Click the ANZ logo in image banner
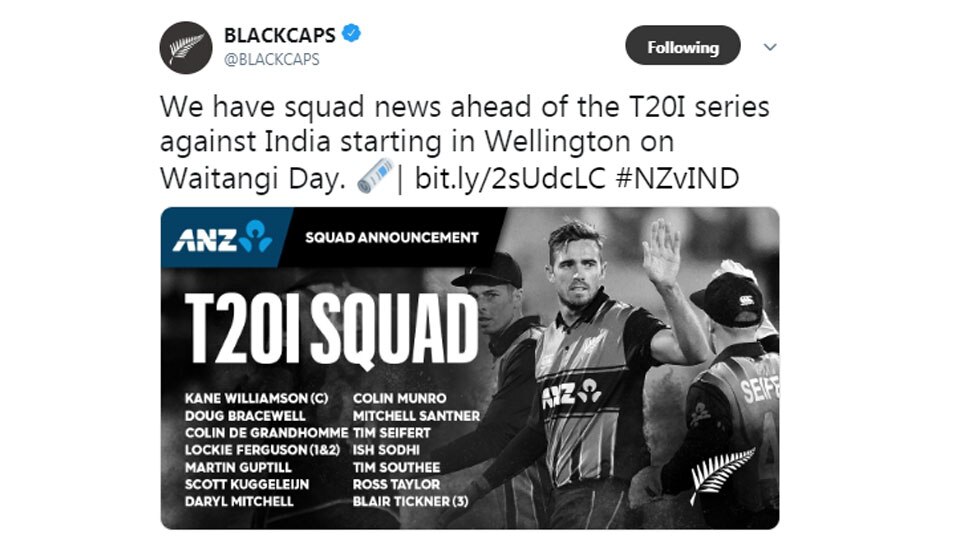Viewport: 970px width, 545px height. [x=221, y=237]
